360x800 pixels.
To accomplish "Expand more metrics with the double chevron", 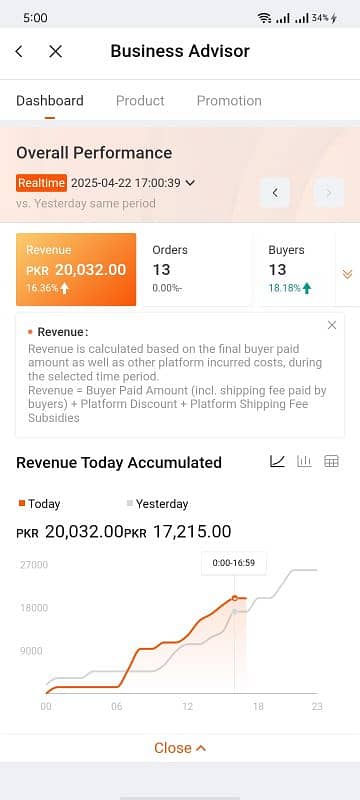I will (x=347, y=274).
